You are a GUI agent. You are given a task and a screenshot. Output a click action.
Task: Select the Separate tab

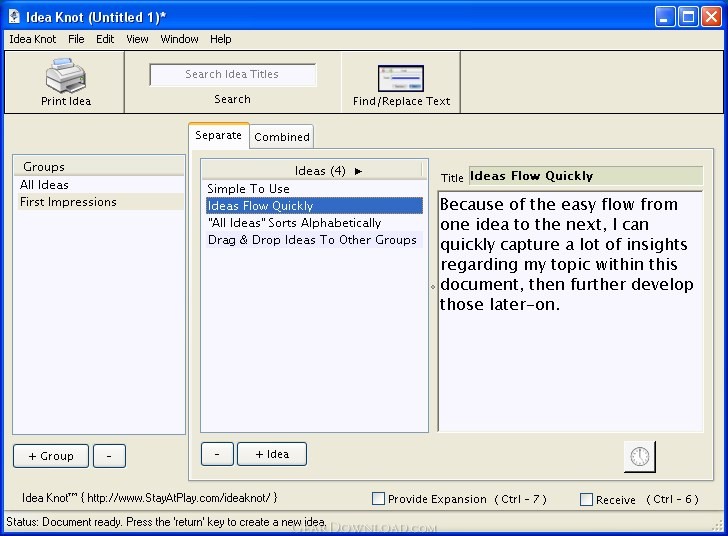[x=218, y=135]
